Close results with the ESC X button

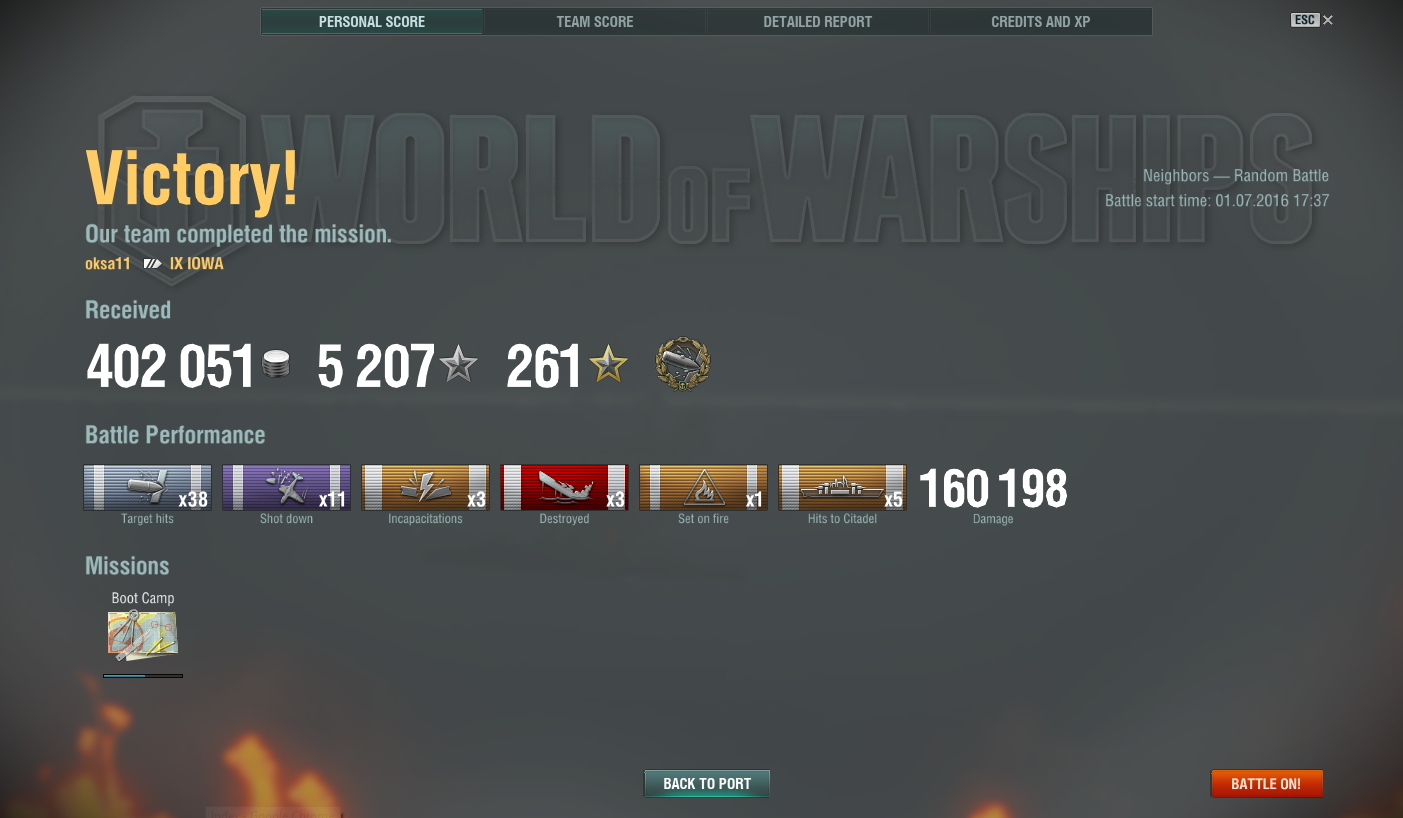pos(1312,20)
